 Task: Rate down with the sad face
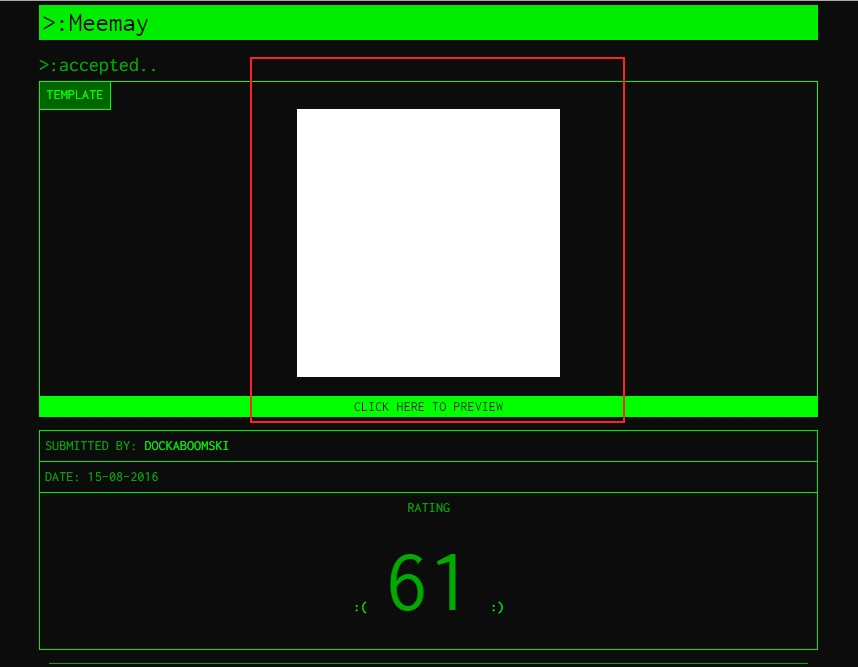[x=361, y=607]
